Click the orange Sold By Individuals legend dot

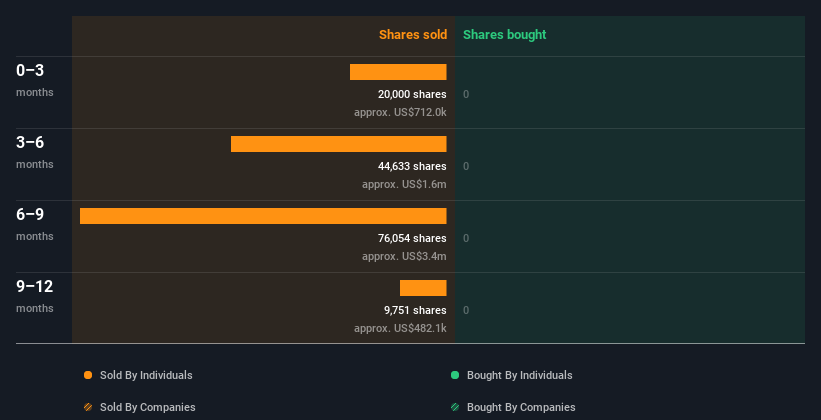tap(88, 375)
